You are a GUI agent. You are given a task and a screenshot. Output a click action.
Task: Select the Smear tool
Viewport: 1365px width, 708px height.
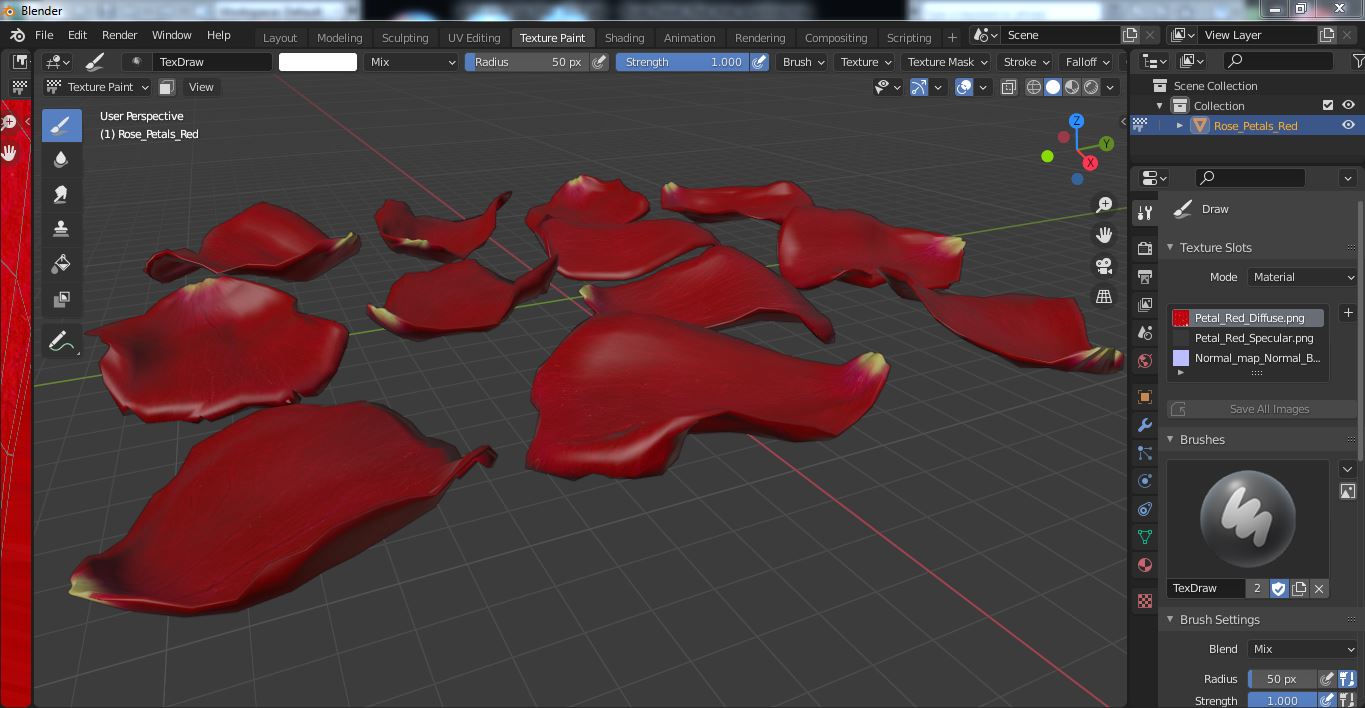tap(61, 194)
